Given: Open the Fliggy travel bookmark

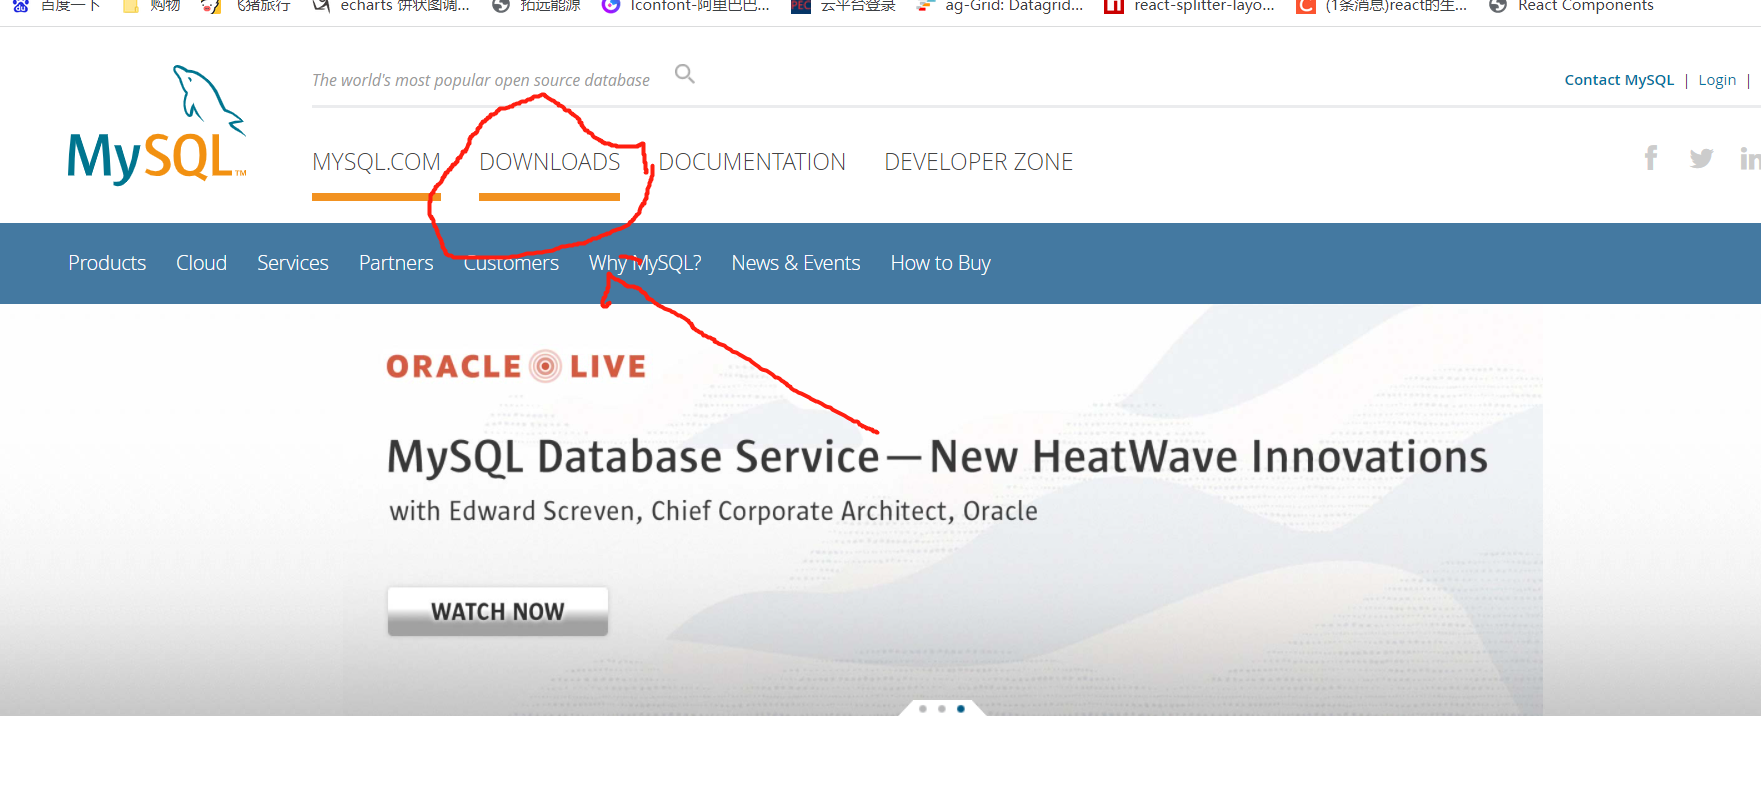Looking at the screenshot, I should point(246,5).
